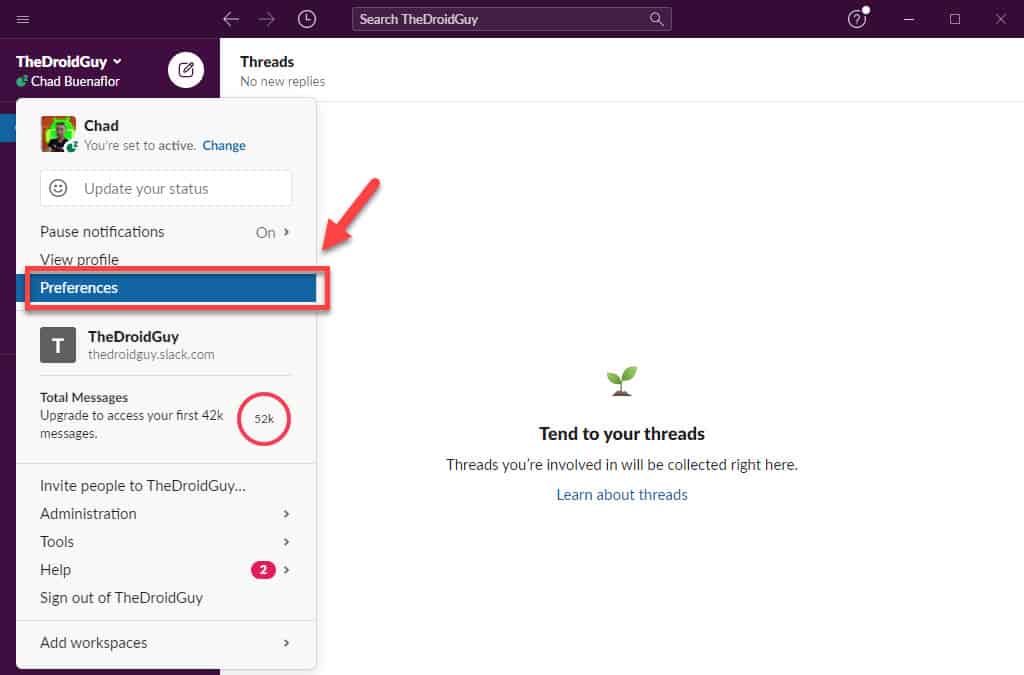This screenshot has height=675, width=1024.
Task: Click the Threads header title
Action: (x=267, y=61)
